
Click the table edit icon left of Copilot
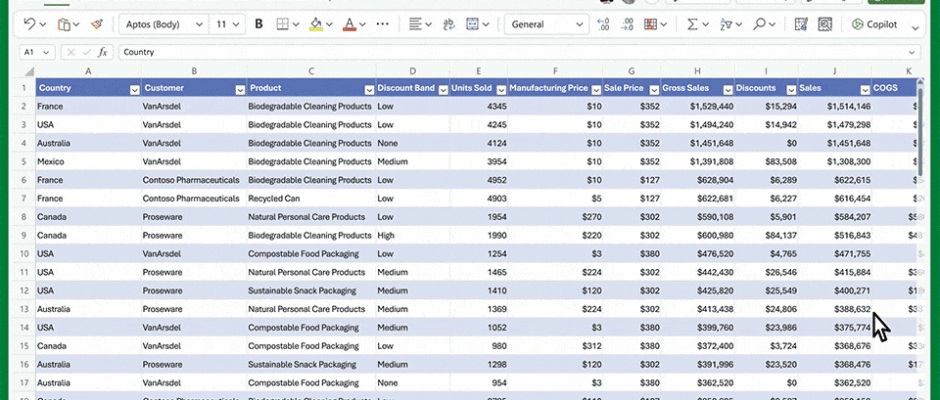tap(801, 24)
